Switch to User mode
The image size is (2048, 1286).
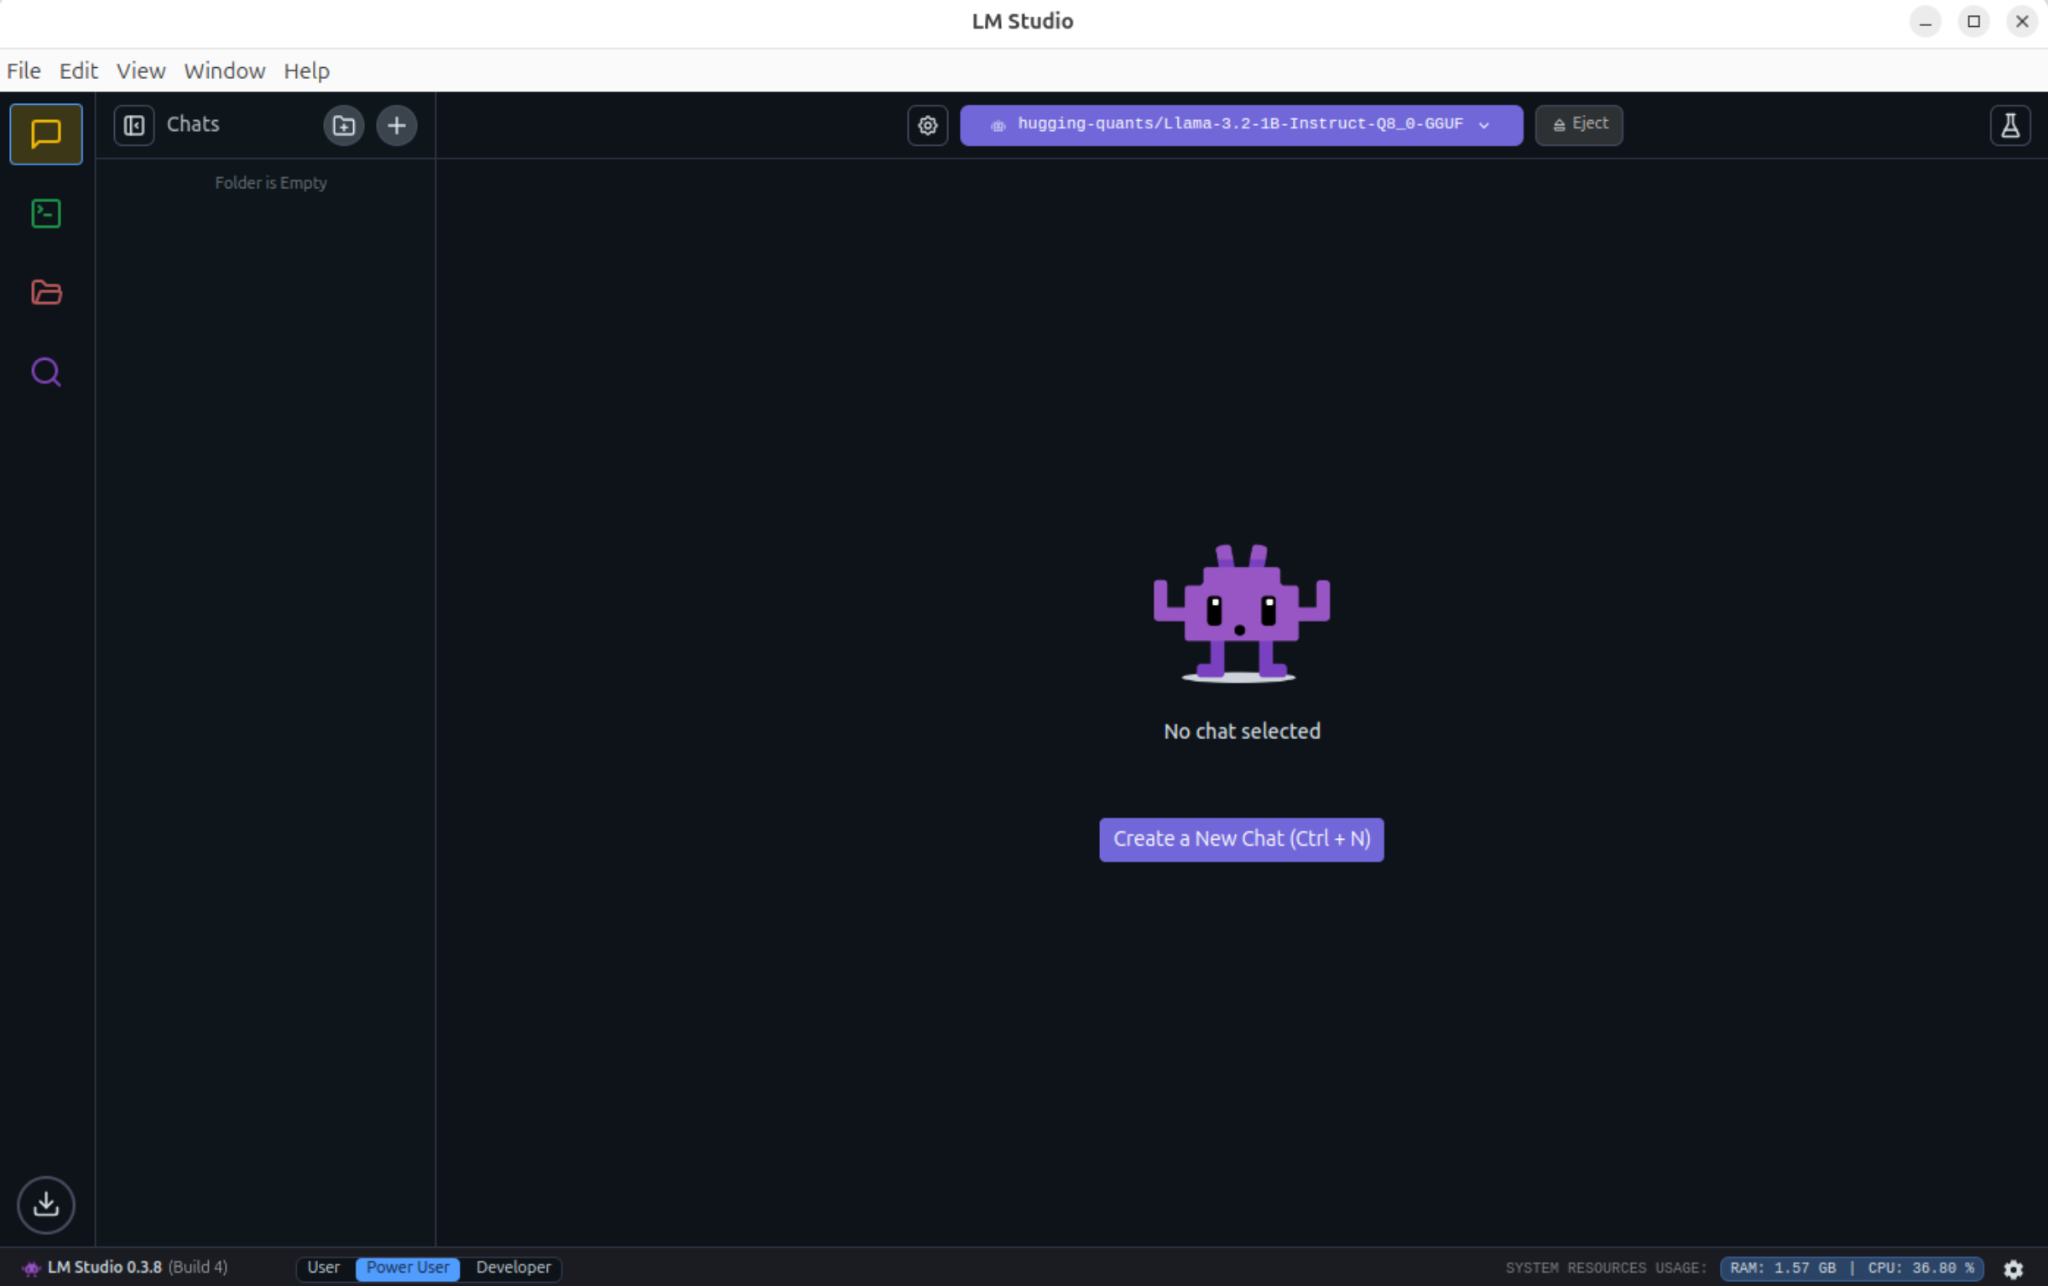[x=323, y=1267]
